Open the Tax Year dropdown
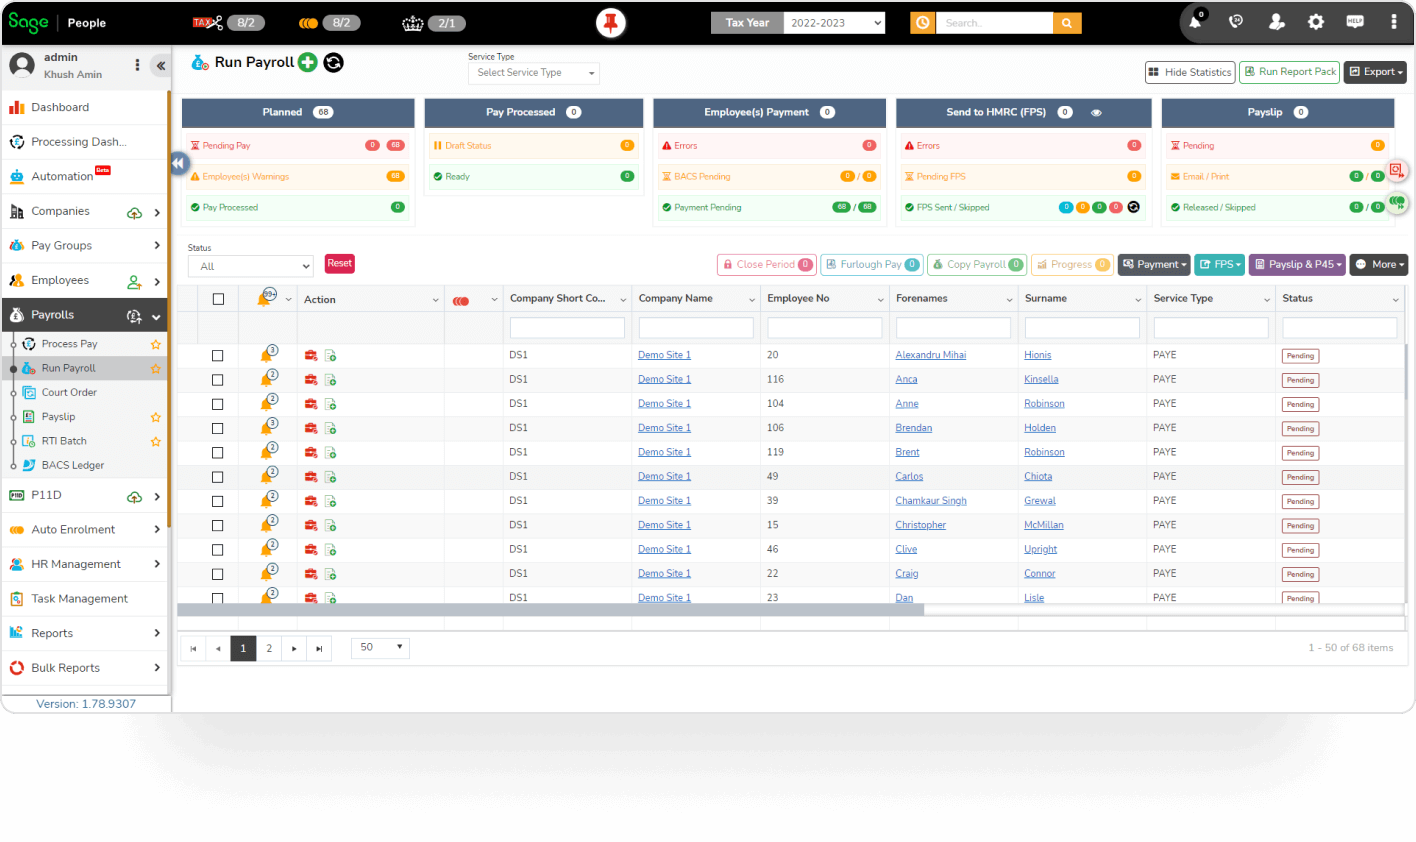The image size is (1416, 842). 834,22
